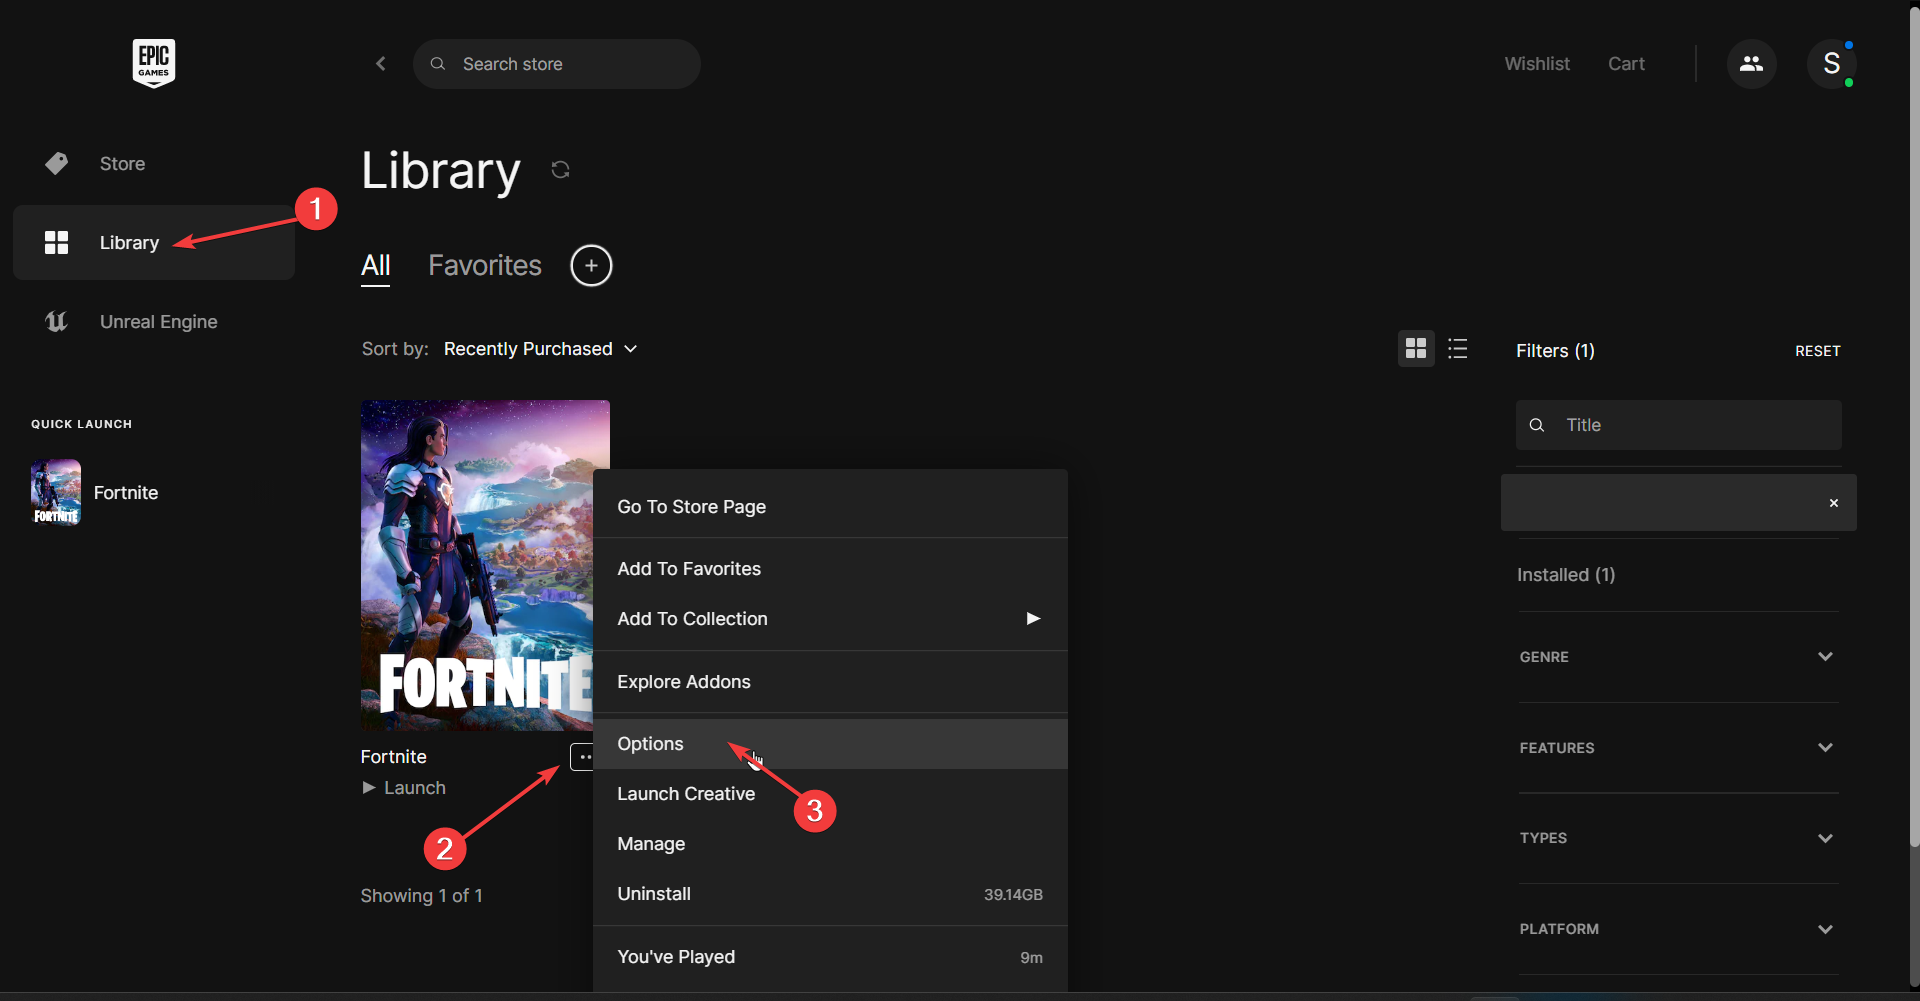Expand the TYPES filter section

tap(1678, 838)
